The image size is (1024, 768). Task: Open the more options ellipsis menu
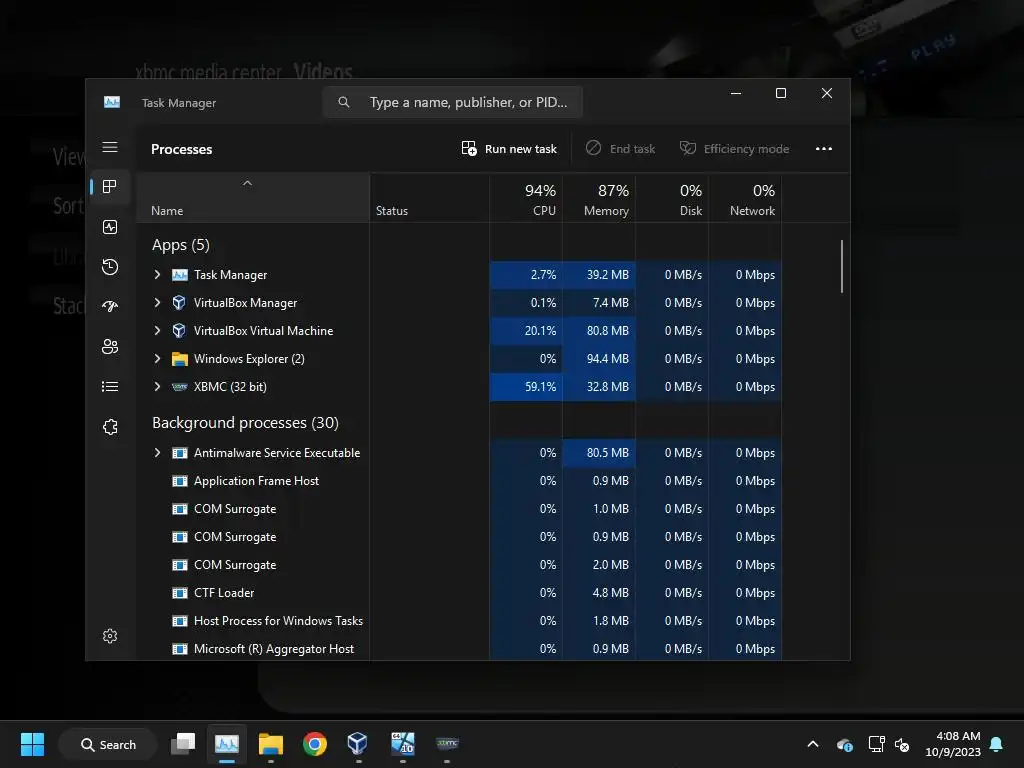[824, 149]
